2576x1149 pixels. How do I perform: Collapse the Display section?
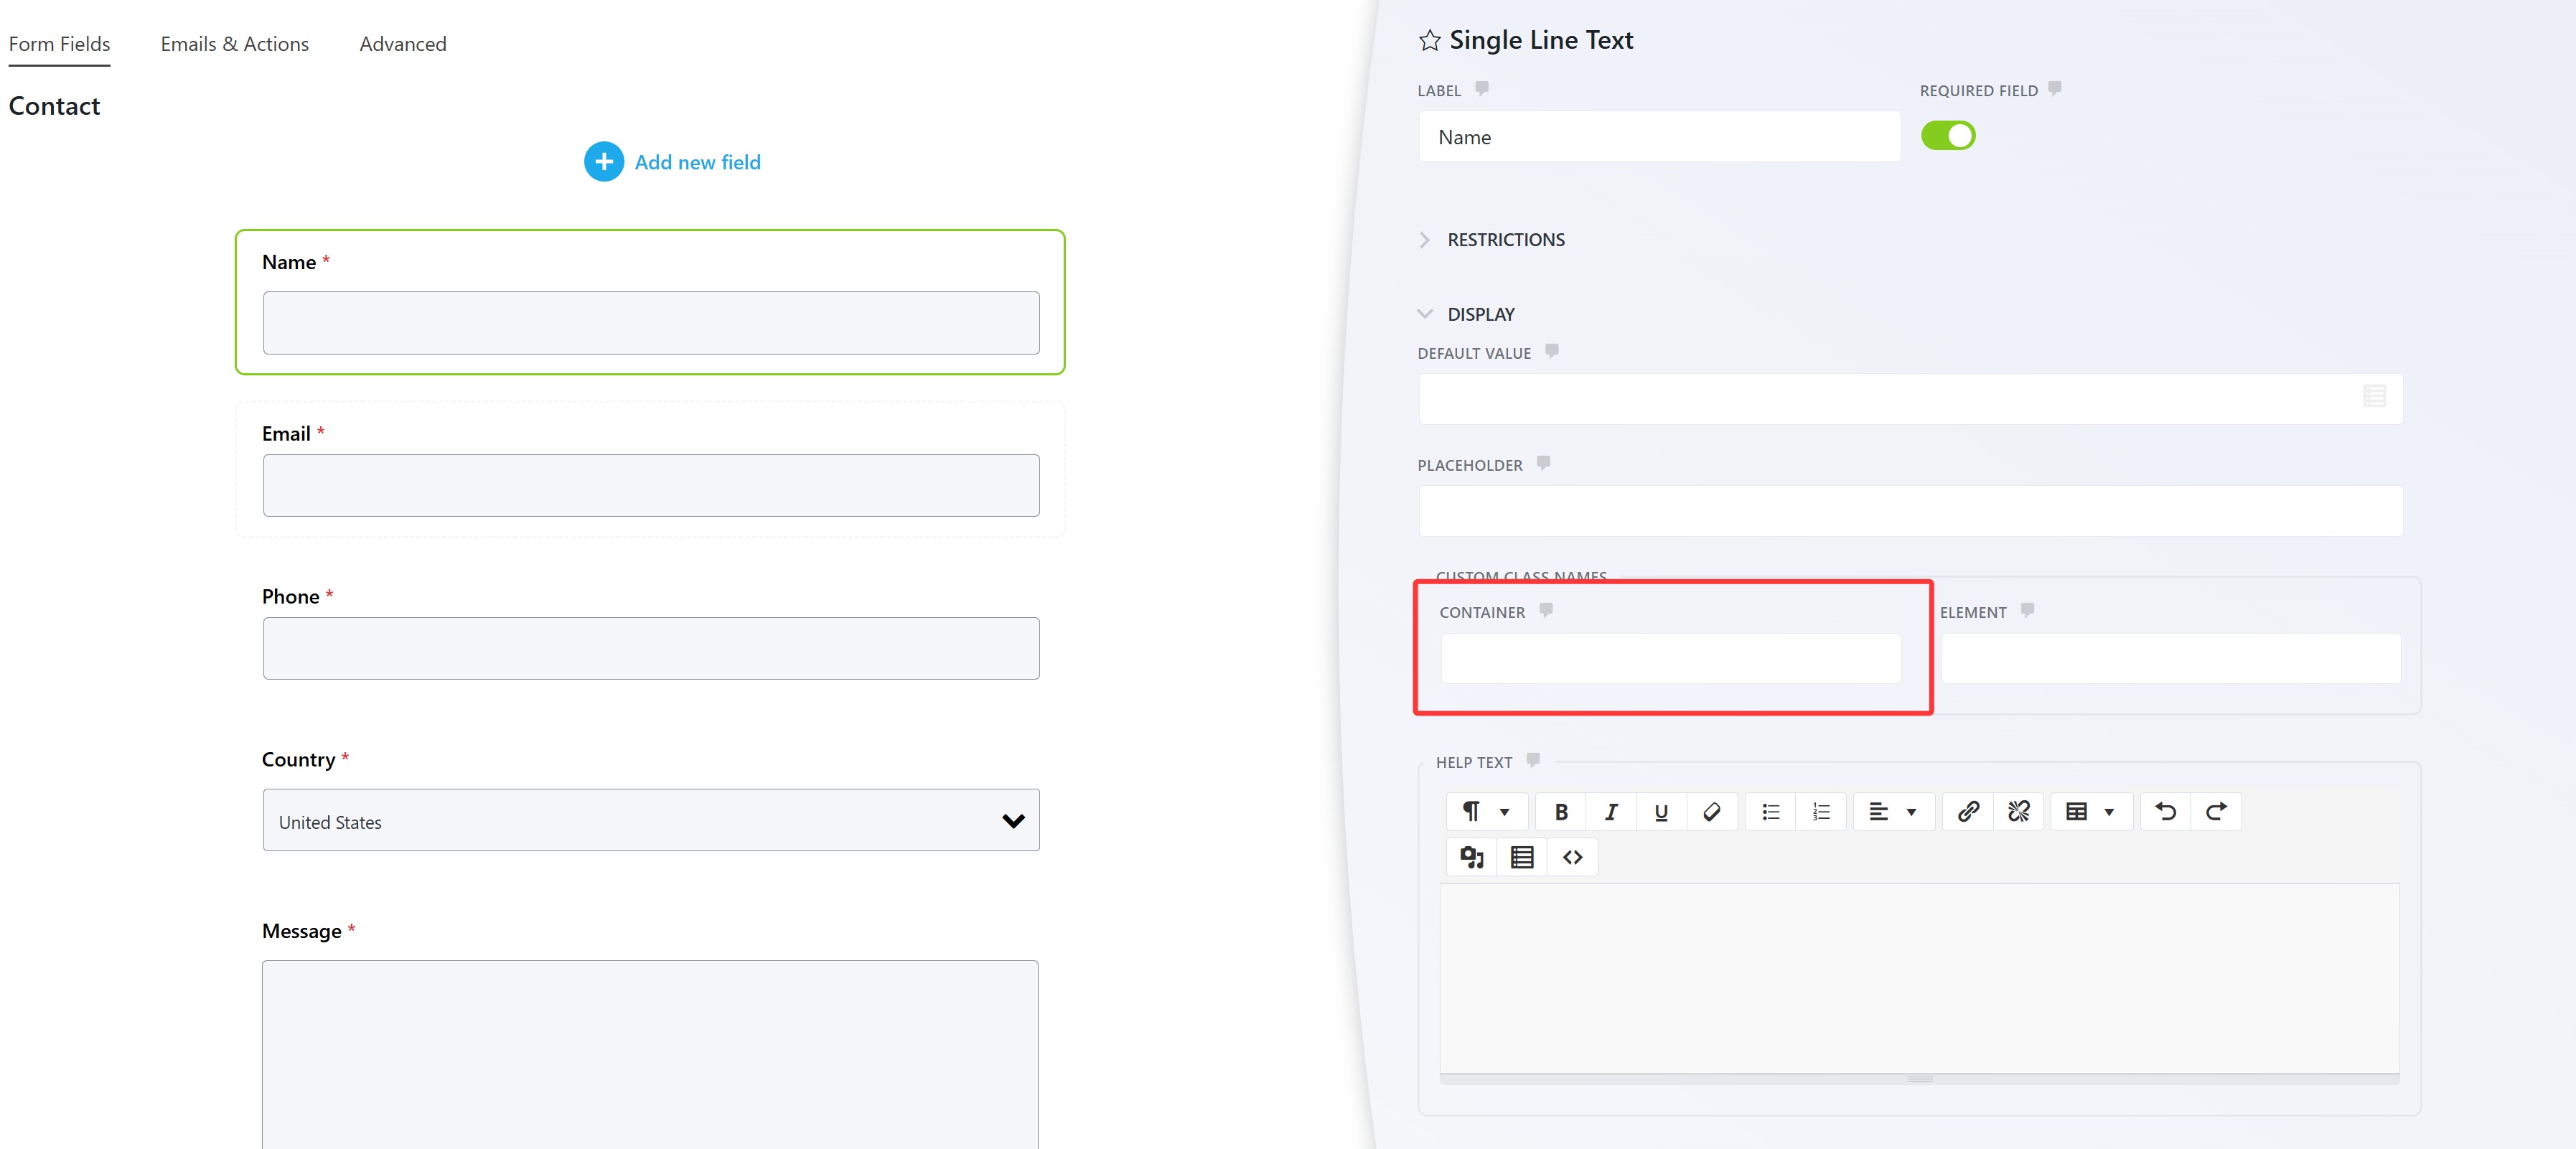click(x=1480, y=314)
